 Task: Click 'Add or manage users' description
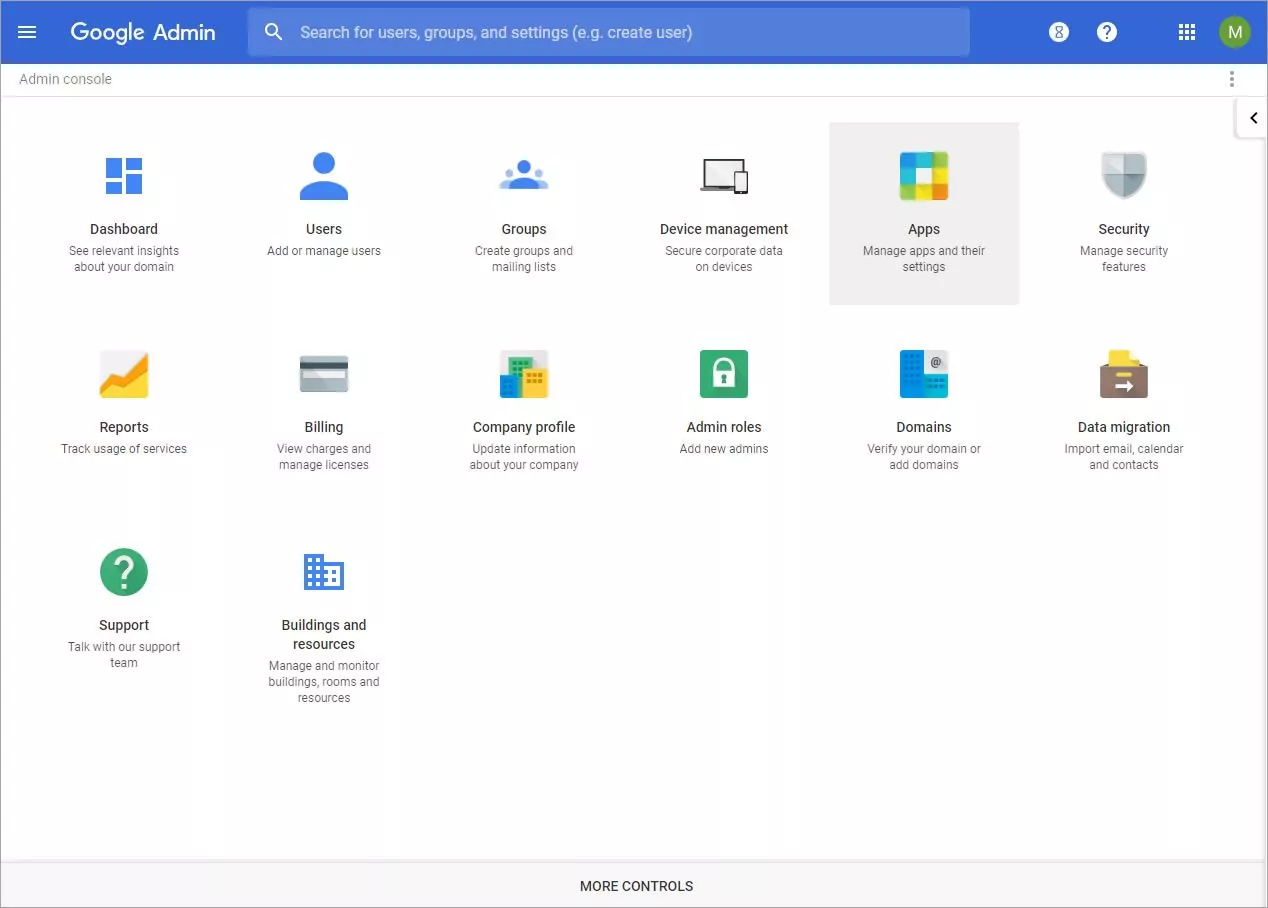pyautogui.click(x=324, y=251)
